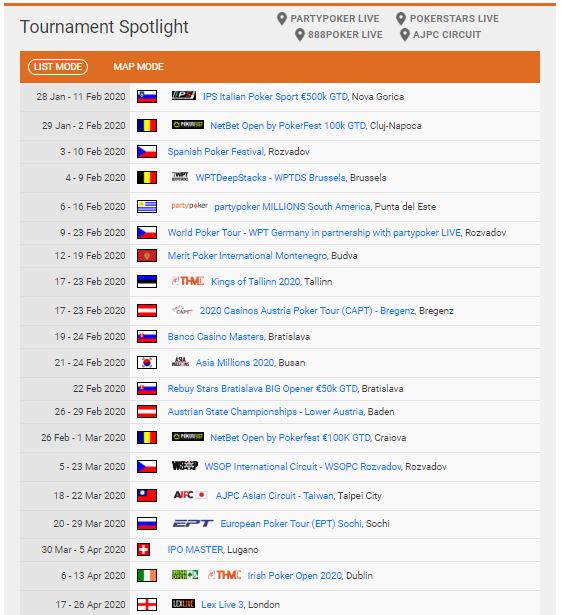Open 888POKER LIVE filter link
The height and width of the screenshot is (615, 561).
point(345,35)
